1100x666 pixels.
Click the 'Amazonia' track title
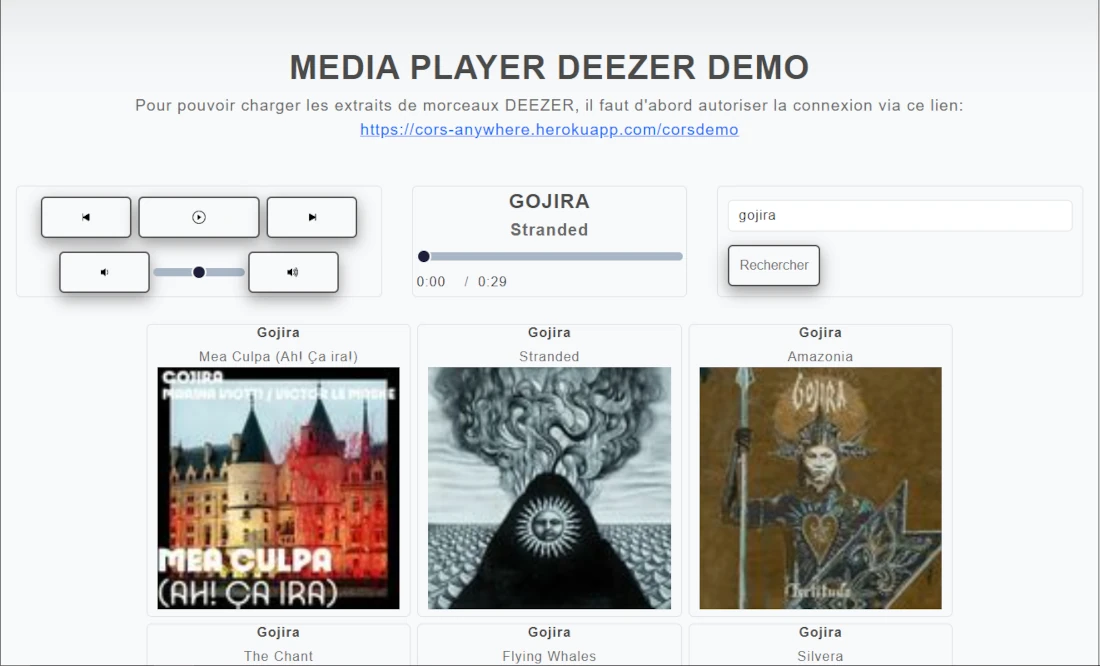820,357
